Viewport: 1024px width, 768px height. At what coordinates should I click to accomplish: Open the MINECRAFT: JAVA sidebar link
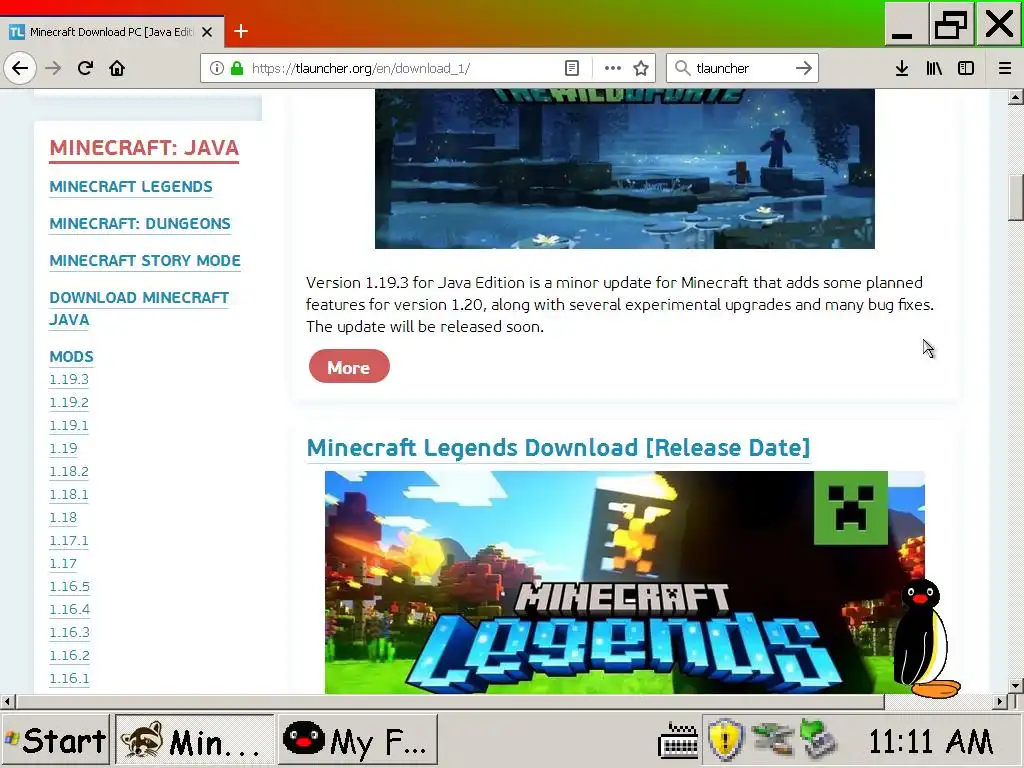(144, 148)
